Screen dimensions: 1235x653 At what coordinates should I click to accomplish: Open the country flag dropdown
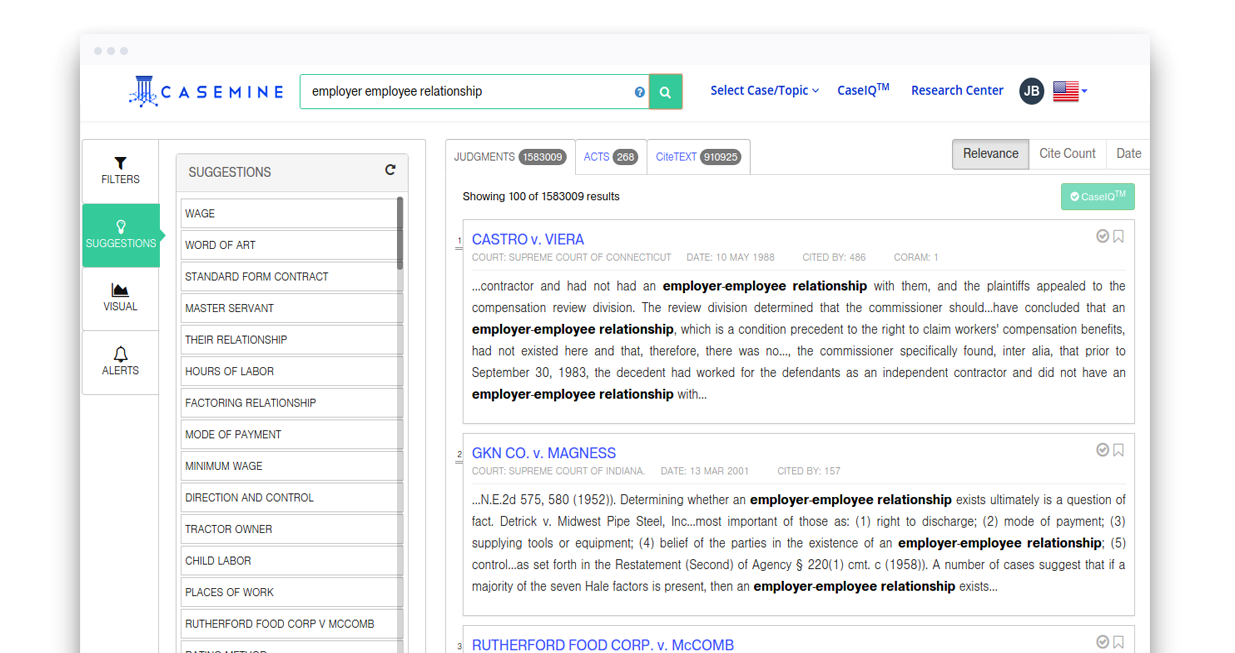tap(1070, 91)
